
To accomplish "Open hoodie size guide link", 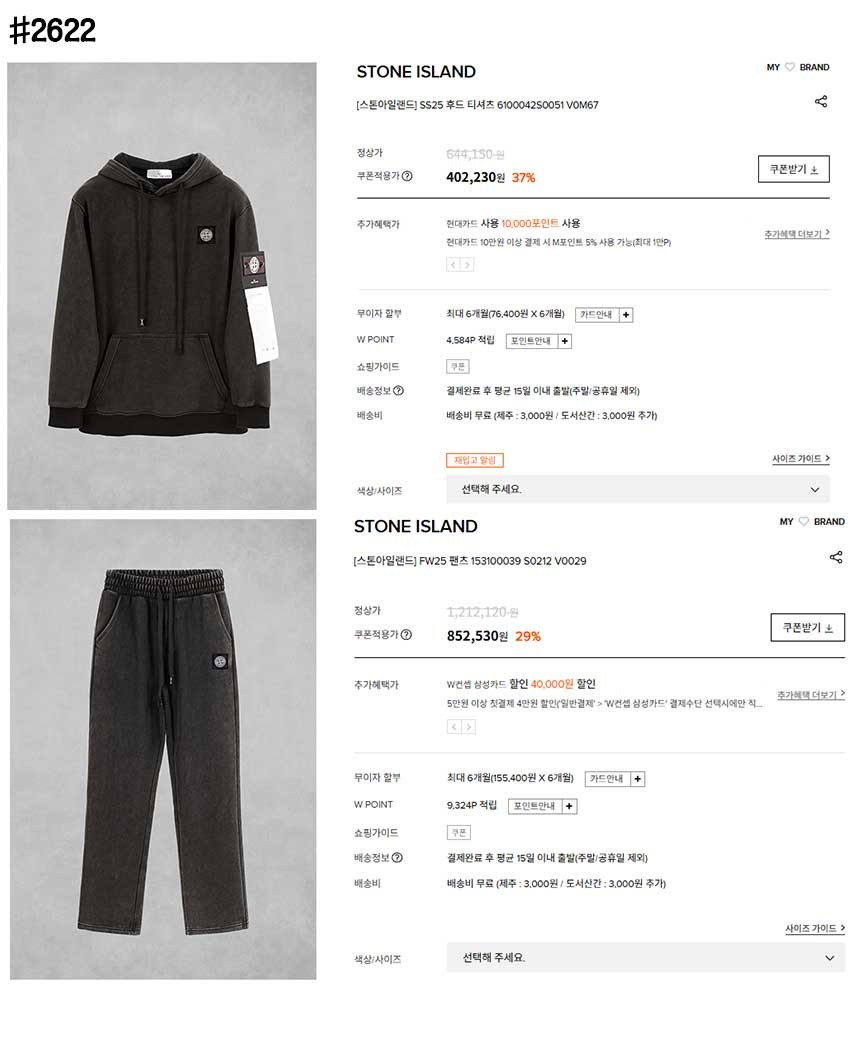I will [800, 459].
